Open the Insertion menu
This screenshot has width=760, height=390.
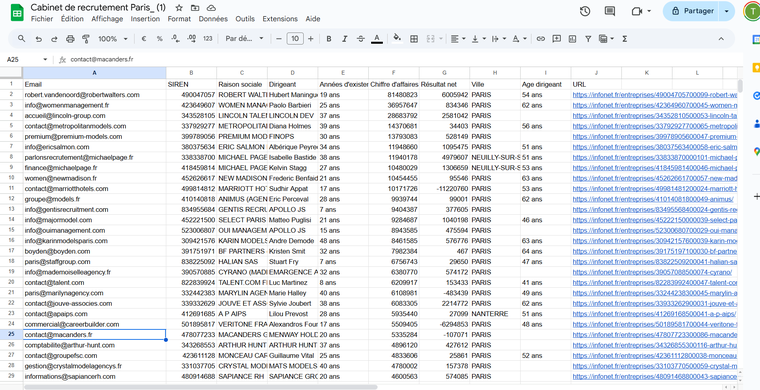(145, 19)
